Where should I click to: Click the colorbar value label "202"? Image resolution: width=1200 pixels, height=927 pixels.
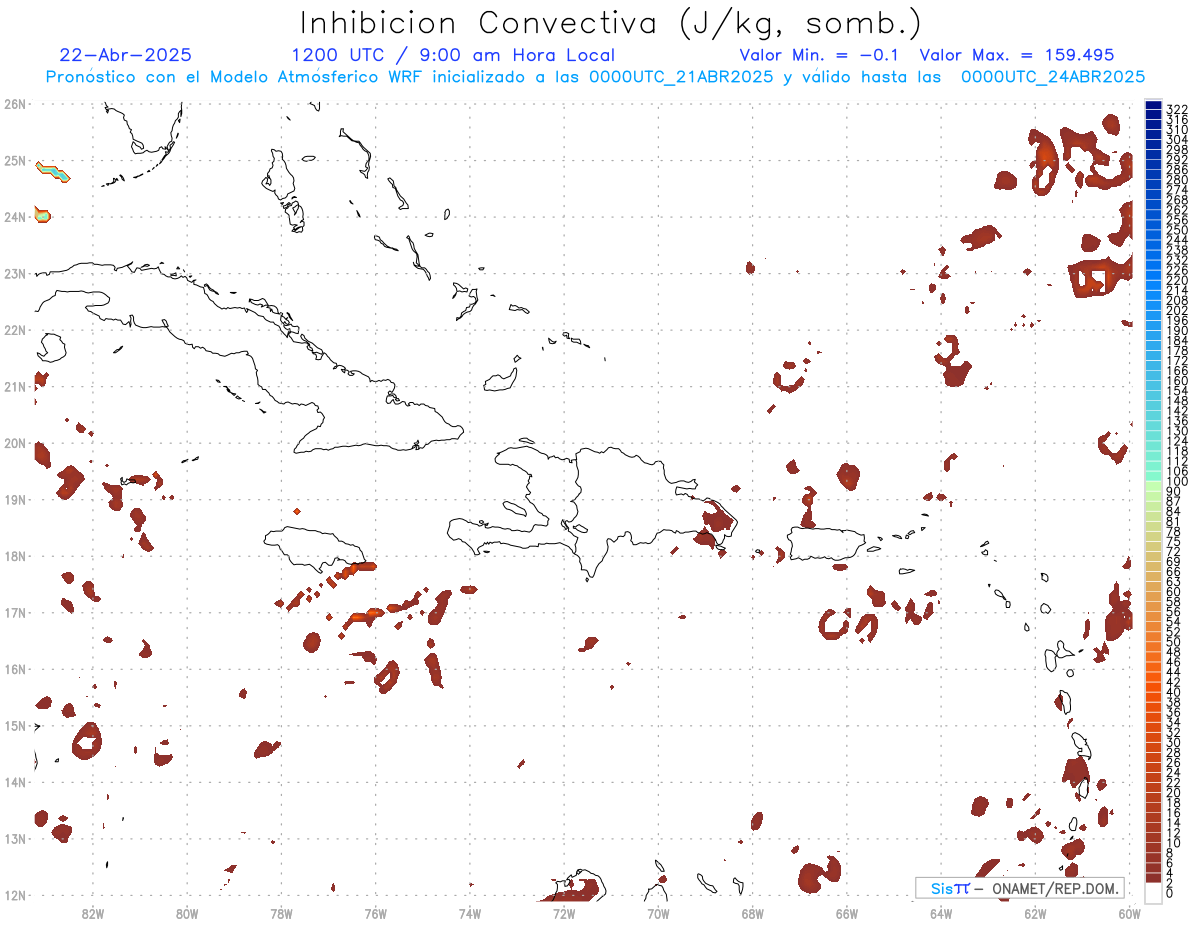coord(1177,311)
